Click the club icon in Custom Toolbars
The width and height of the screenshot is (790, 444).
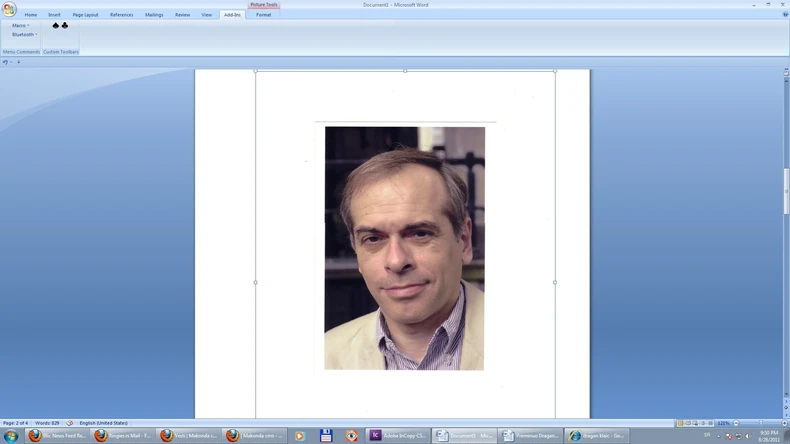[65, 25]
